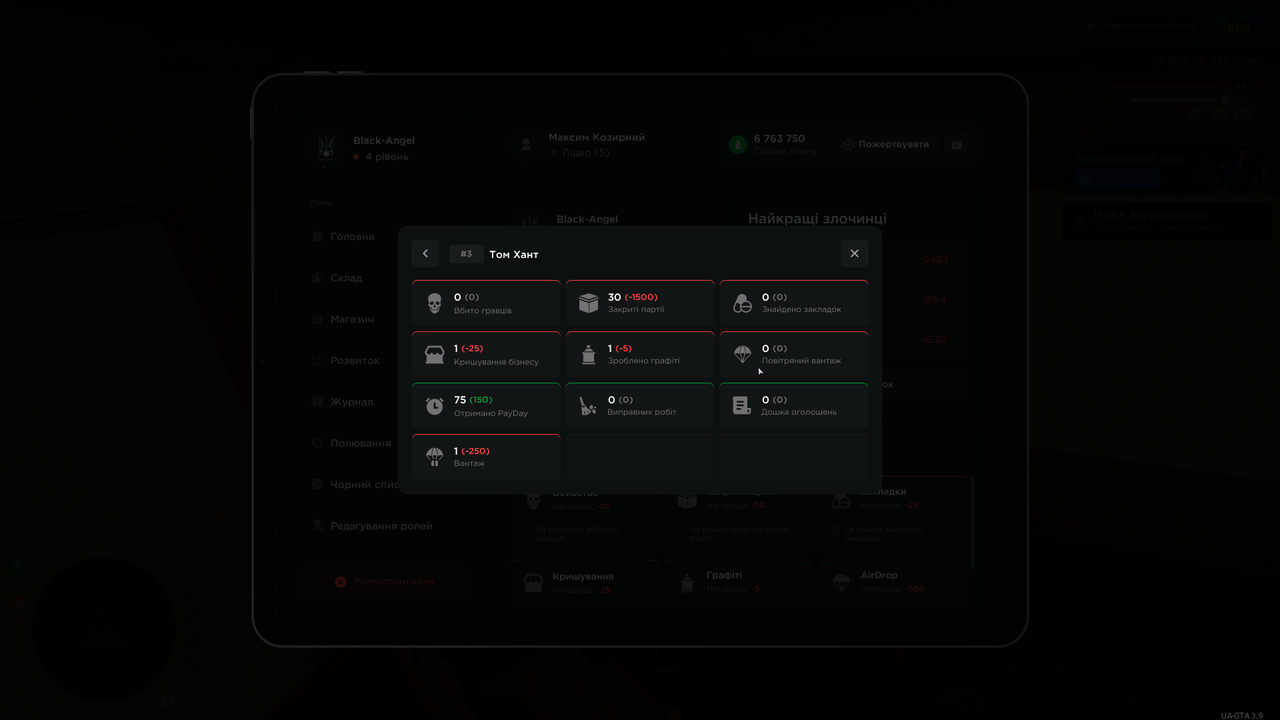Click the Розпустити клан button
Image resolution: width=1280 pixels, height=720 pixels.
point(384,581)
